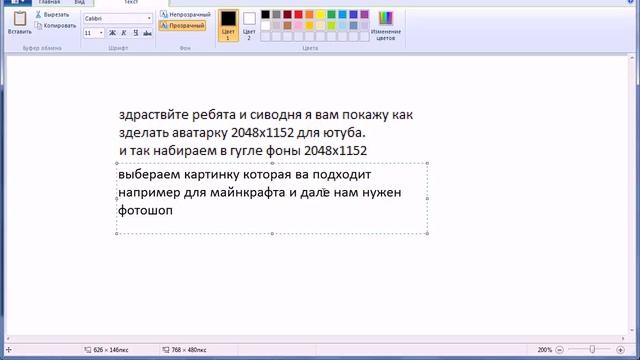This screenshot has width=640, height=360.
Task: Click the horizontal scrollbar right arrow
Action: [x=623, y=338]
